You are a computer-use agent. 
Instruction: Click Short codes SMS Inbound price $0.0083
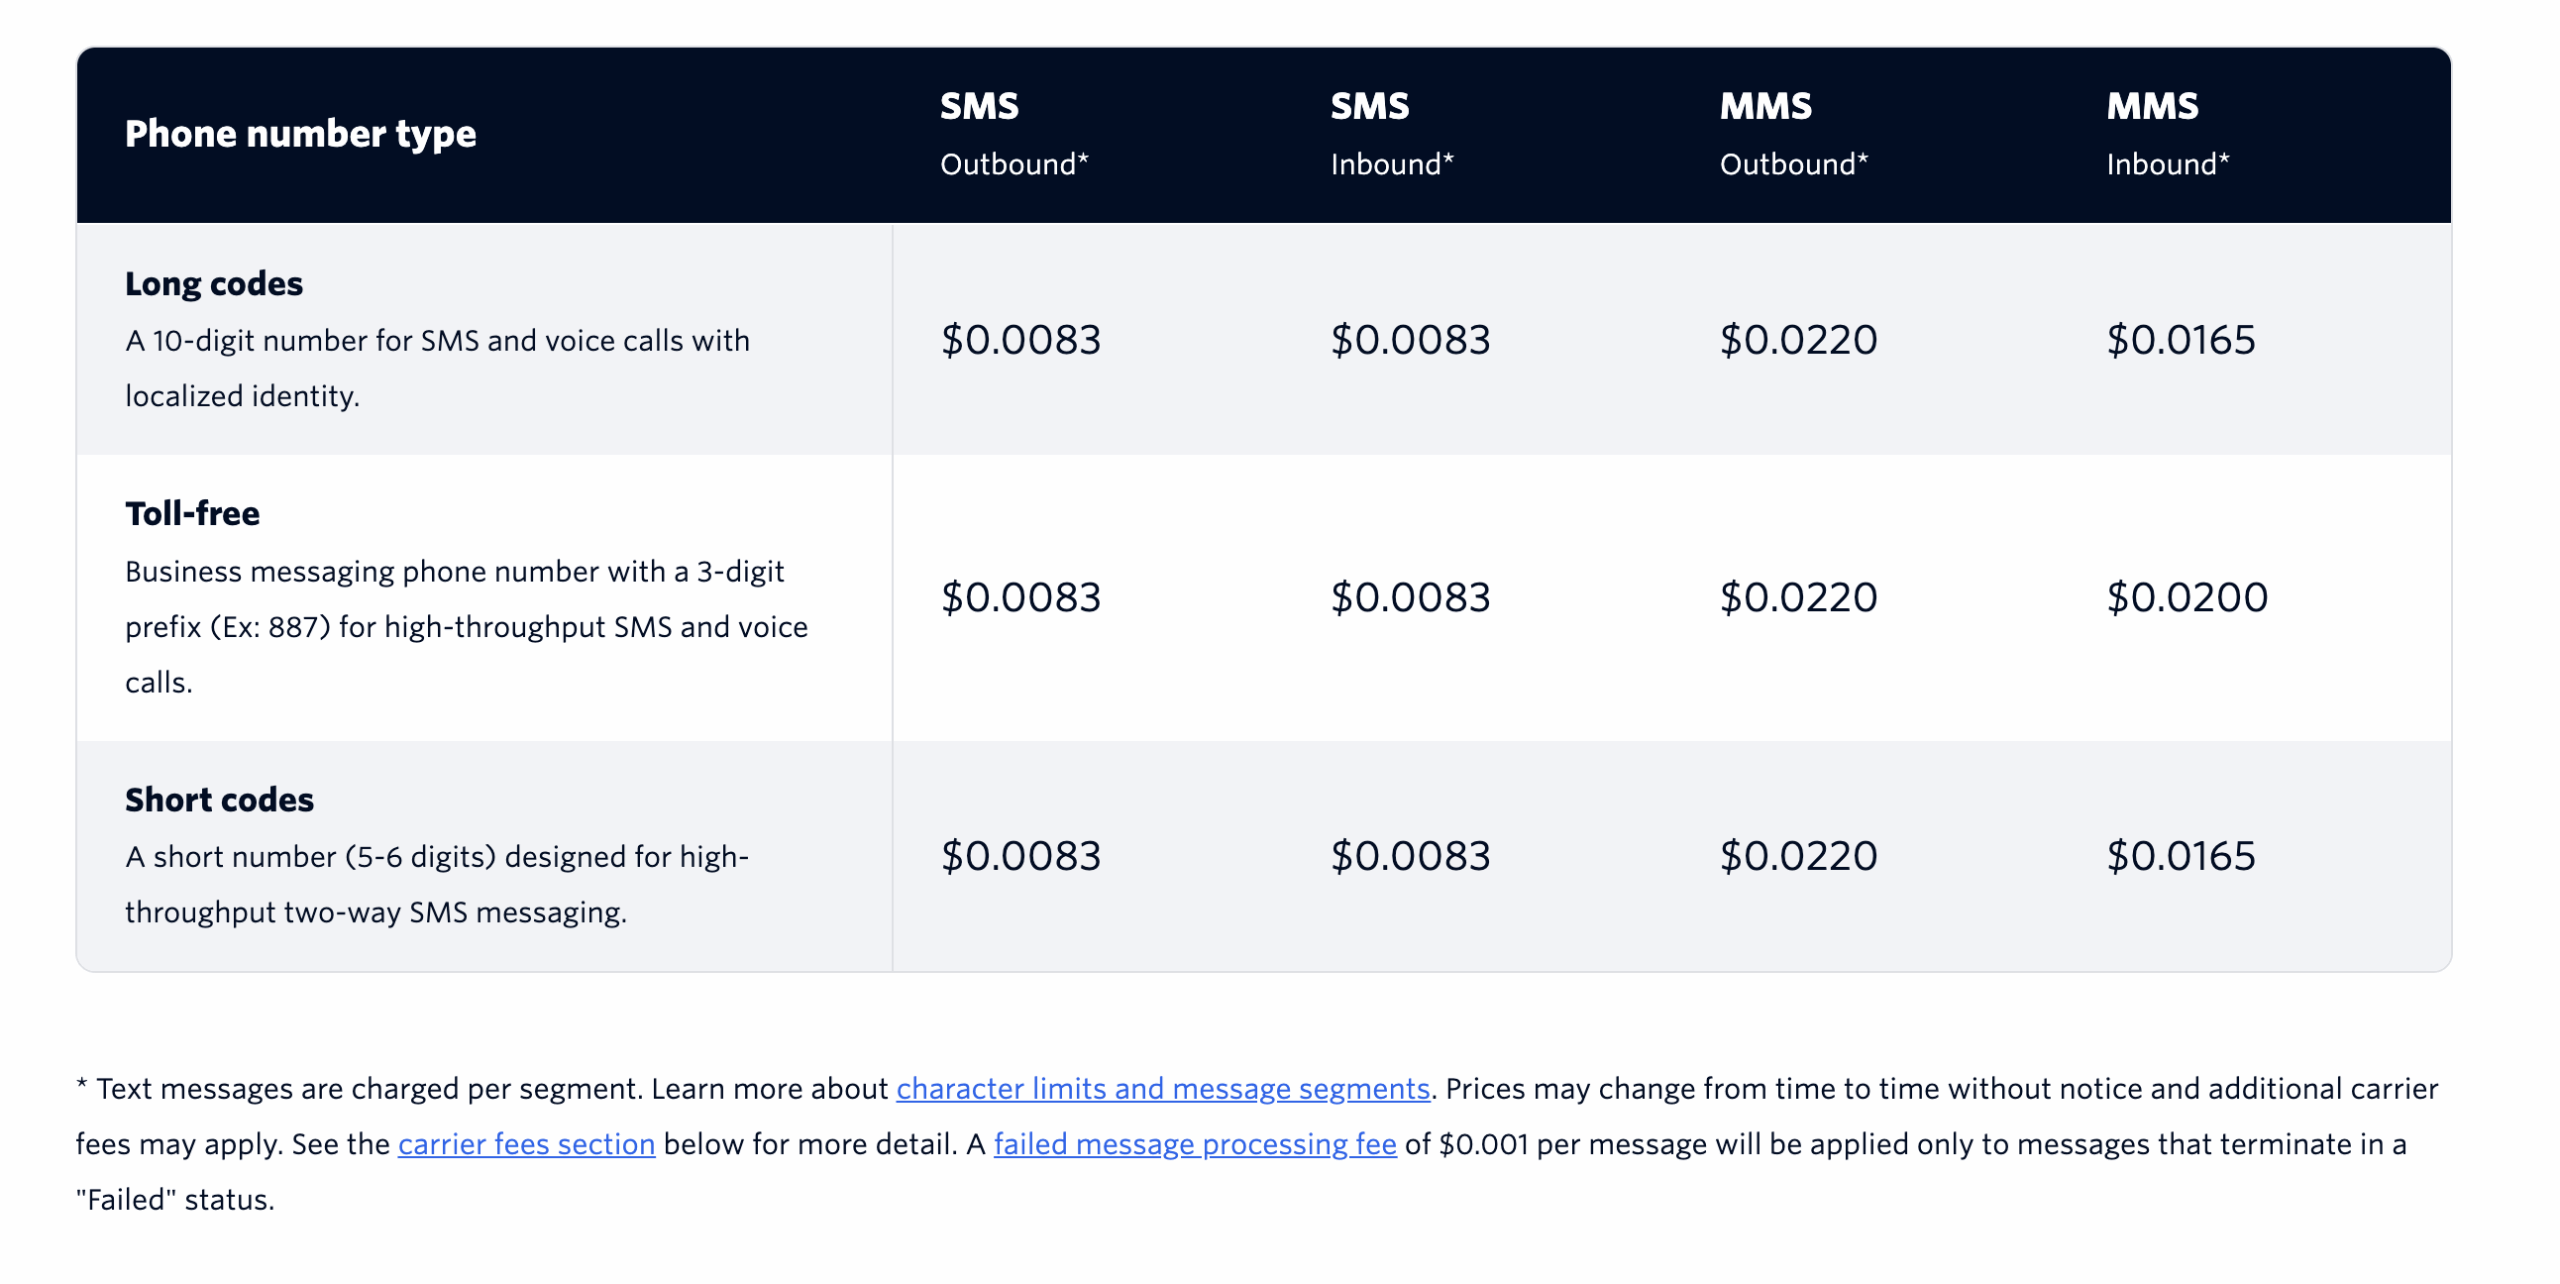[x=1410, y=856]
